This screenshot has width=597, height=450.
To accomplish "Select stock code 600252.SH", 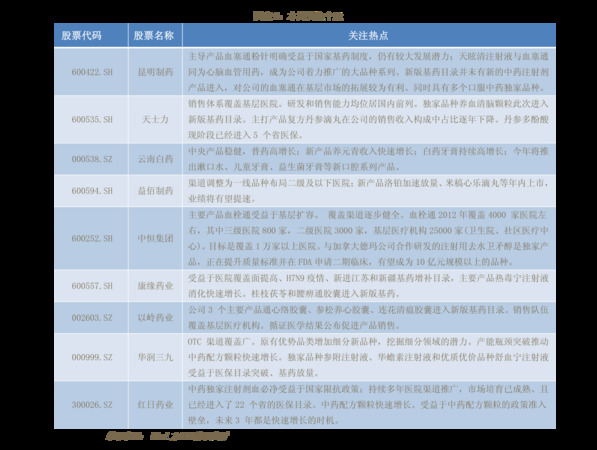I will pos(92,238).
